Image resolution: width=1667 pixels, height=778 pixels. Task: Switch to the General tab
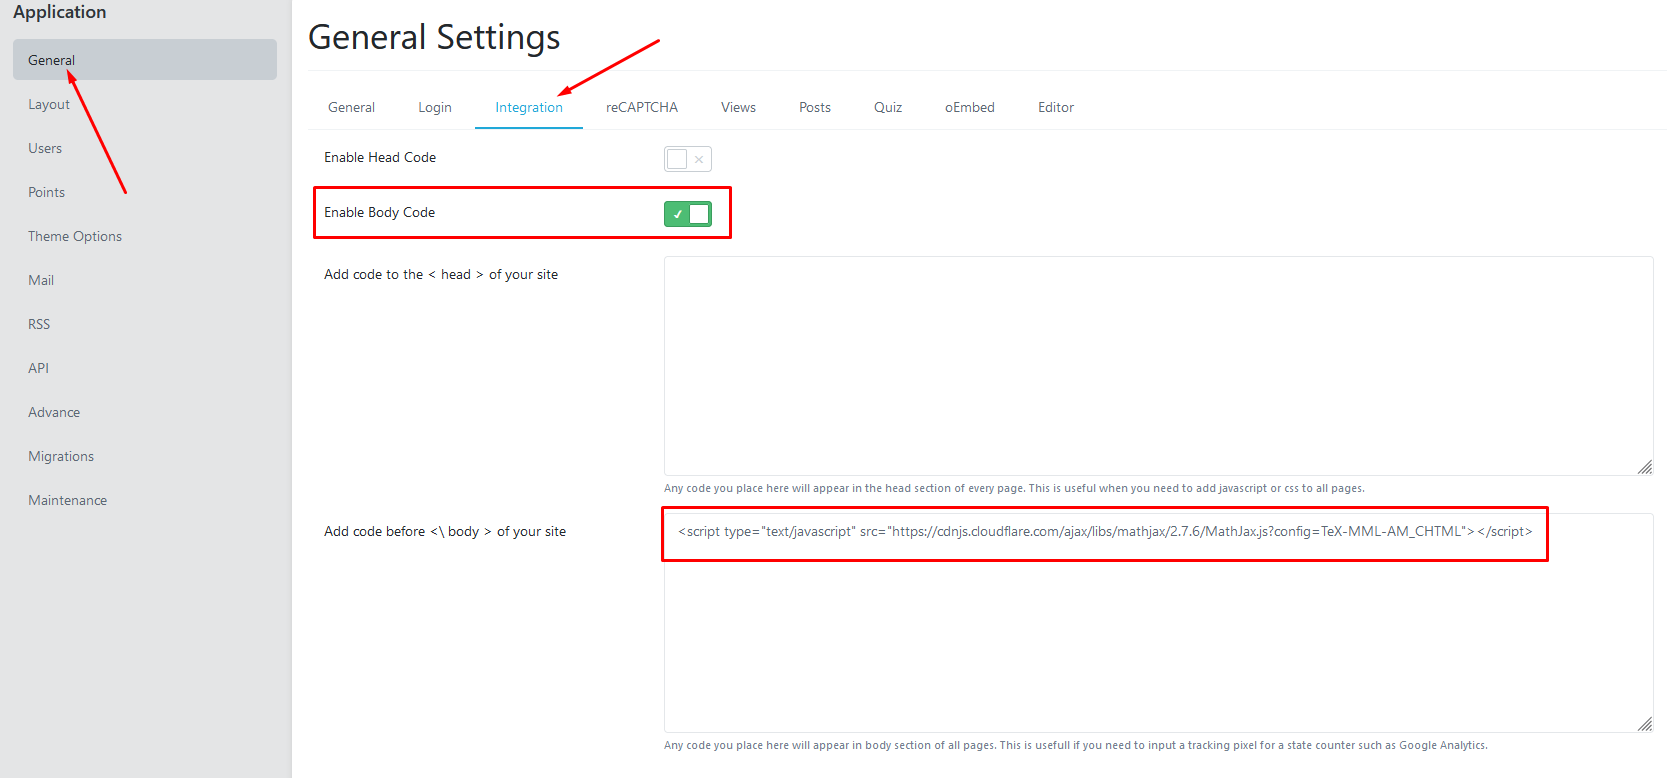pos(351,107)
